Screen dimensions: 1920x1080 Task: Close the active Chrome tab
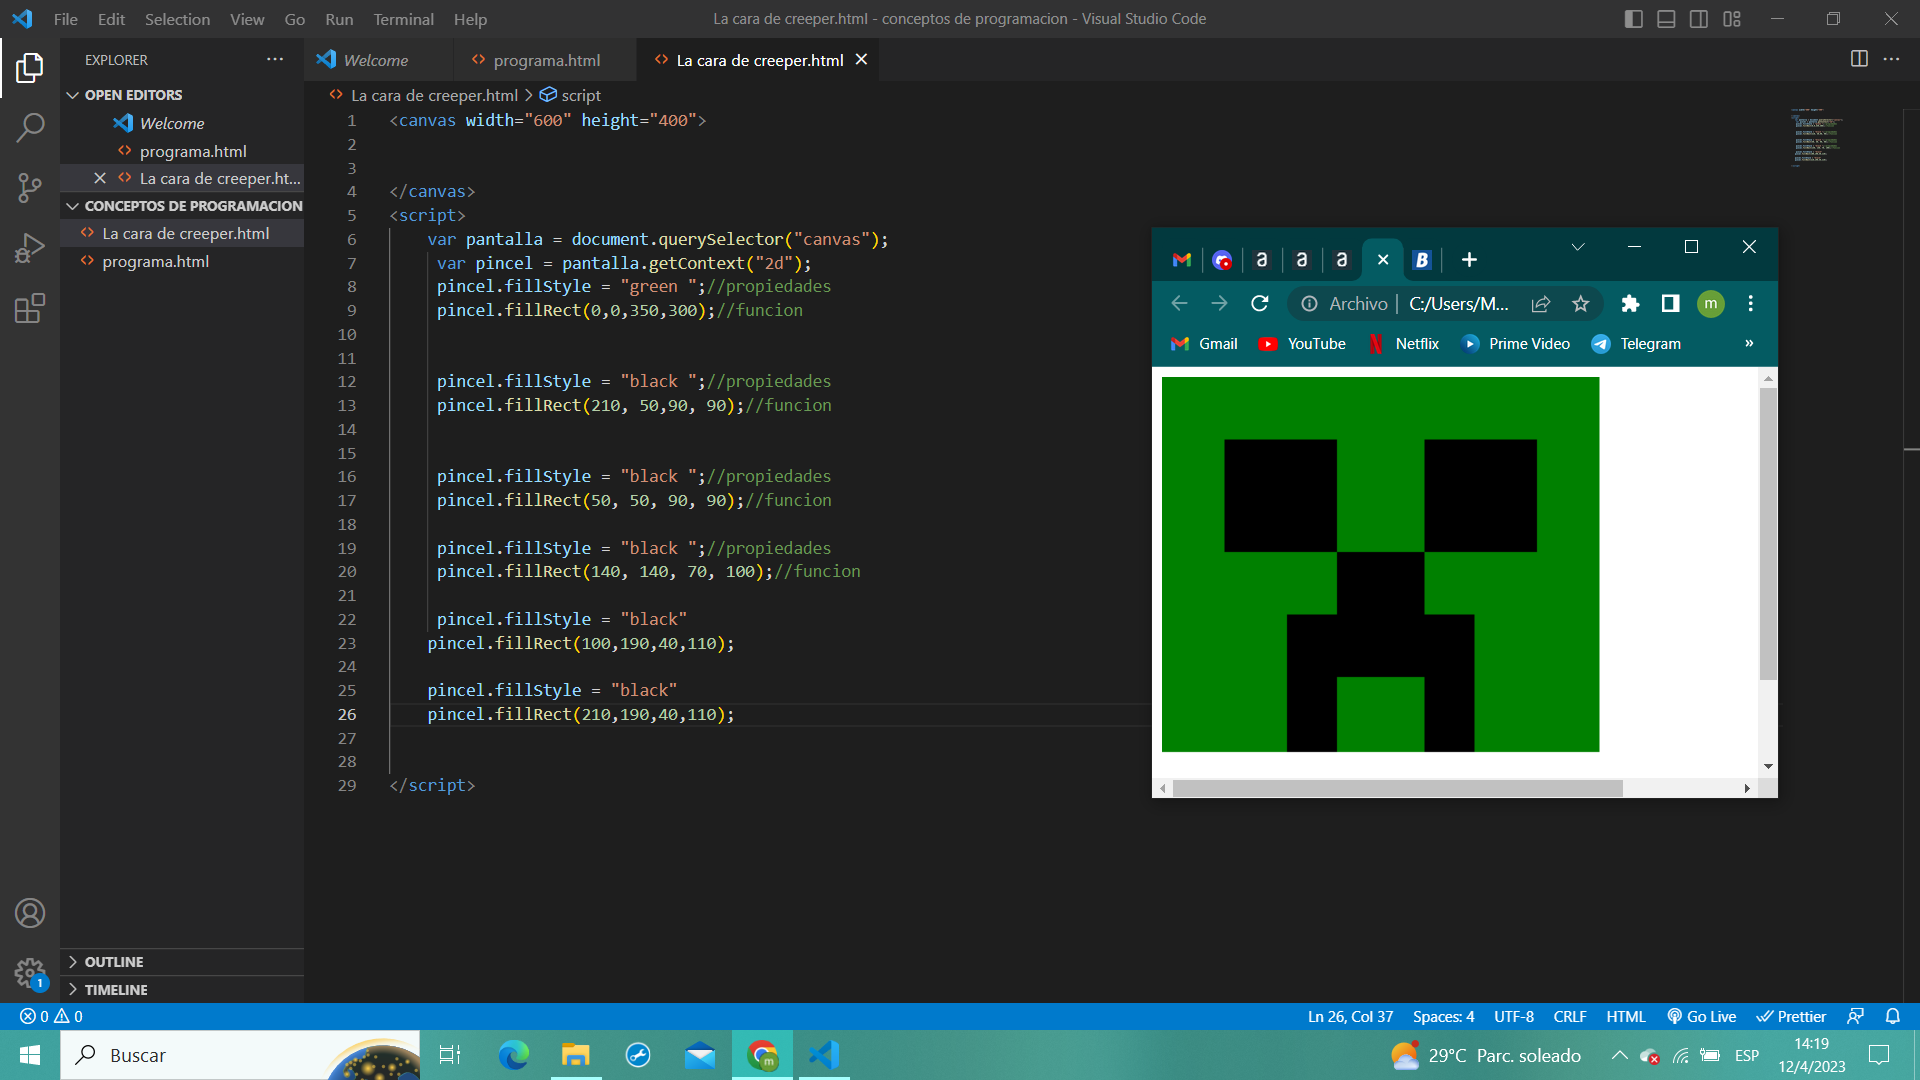pyautogui.click(x=1383, y=260)
